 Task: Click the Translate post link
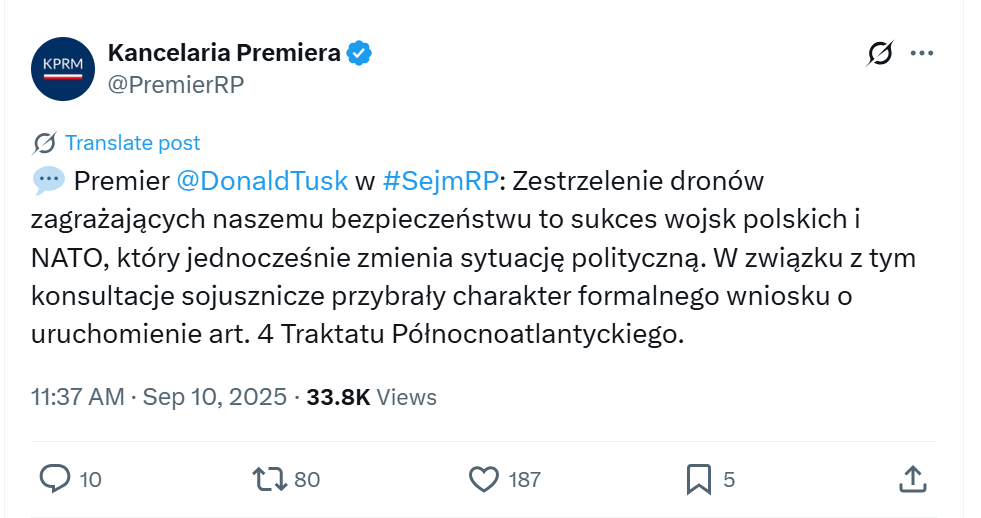pyautogui.click(x=132, y=143)
